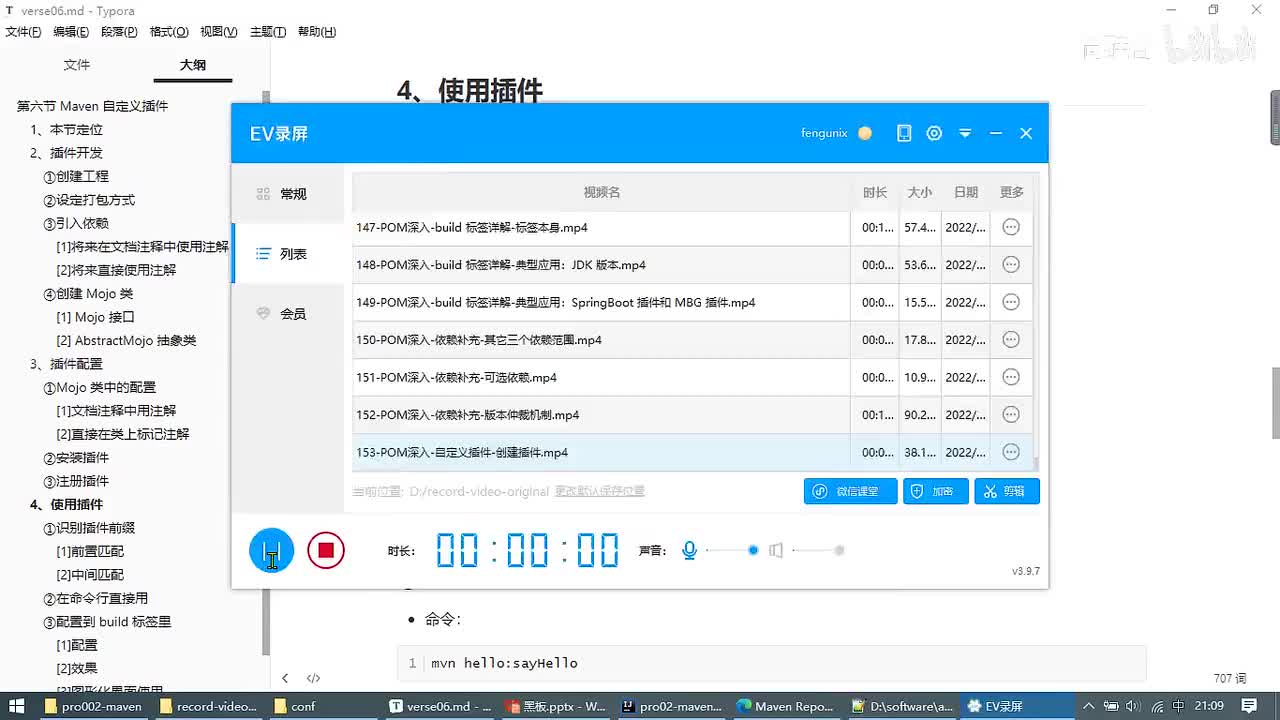
Task: Open more options for video 152
Action: [x=1011, y=415]
